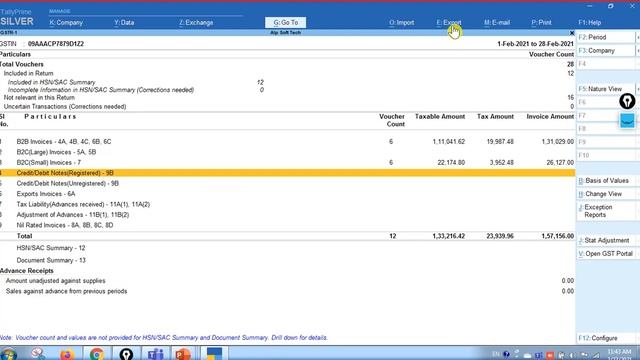
Task: Close the GSTR-1 report with X
Action: [571, 33]
